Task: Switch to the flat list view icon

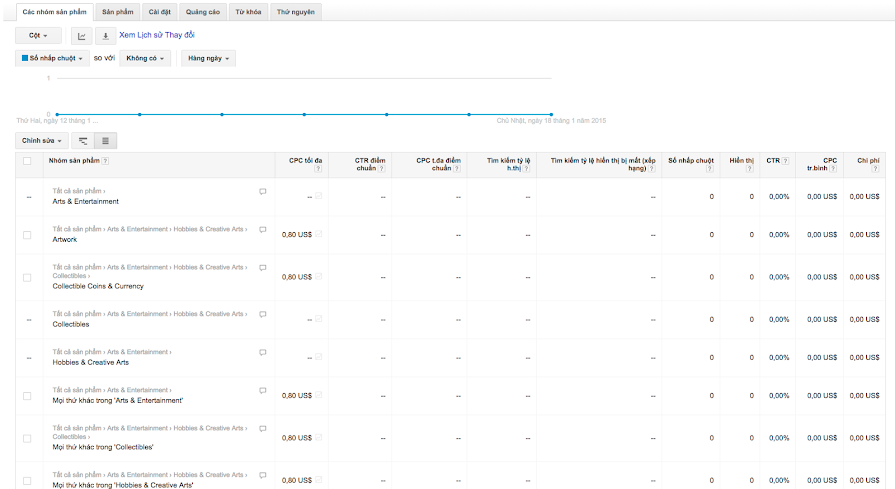Action: (x=106, y=141)
